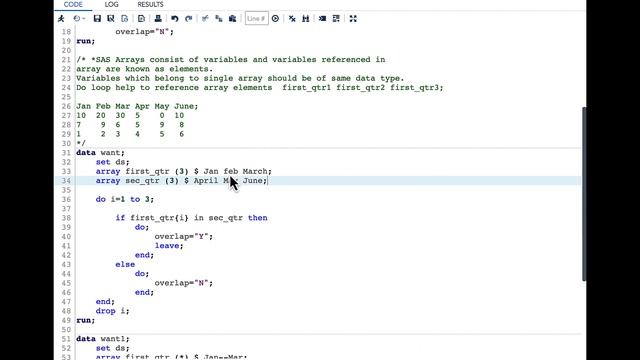Click 'do;' on line 39
640x360 pixels.
(x=142, y=227)
